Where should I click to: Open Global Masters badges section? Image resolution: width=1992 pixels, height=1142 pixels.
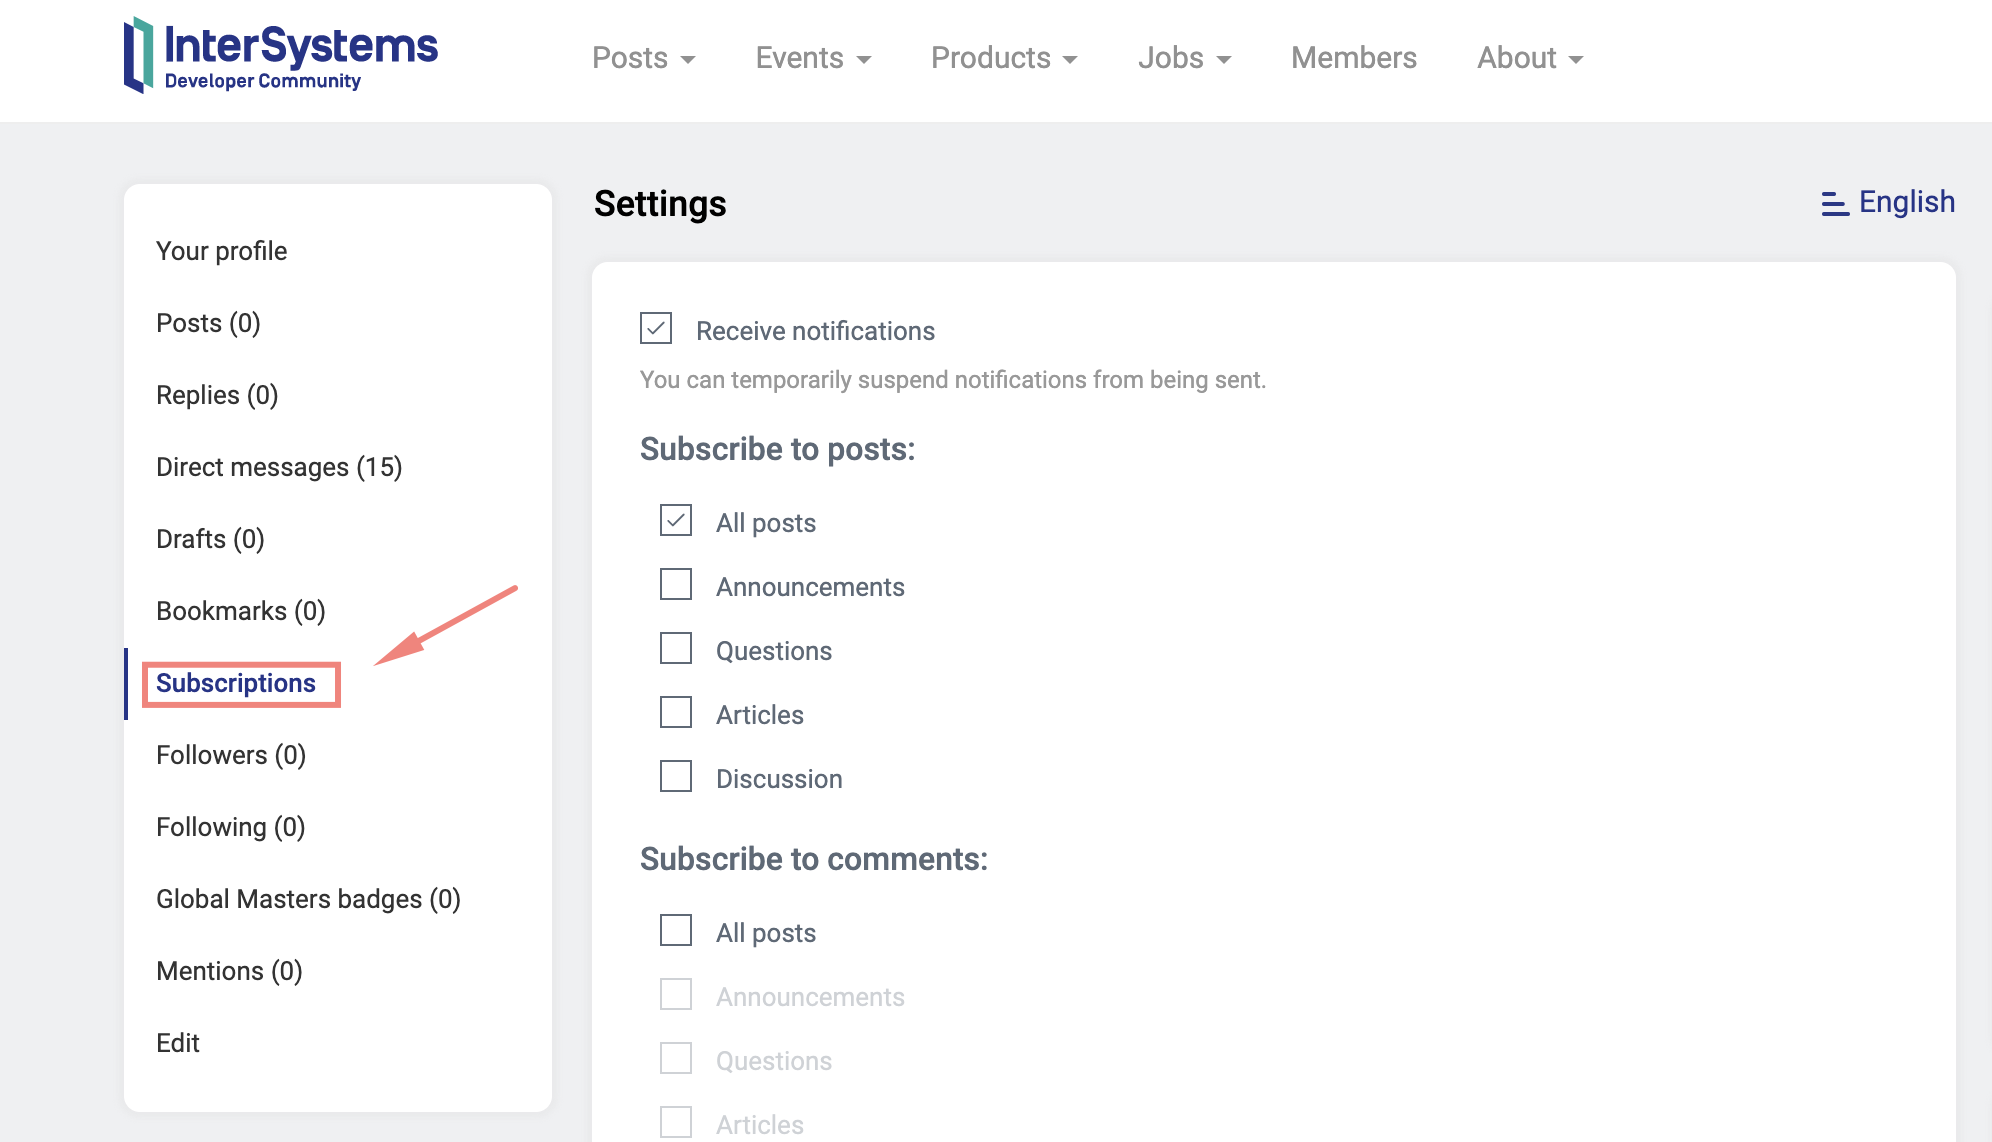(x=308, y=899)
